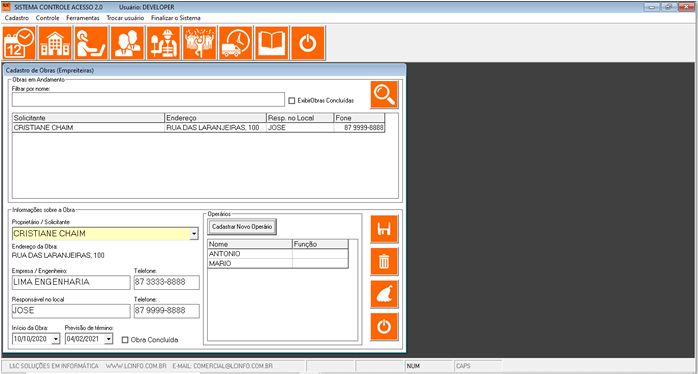Expand the Proprietário / Solicitante dropdown
This screenshot has width=698, height=374.
tap(194, 234)
